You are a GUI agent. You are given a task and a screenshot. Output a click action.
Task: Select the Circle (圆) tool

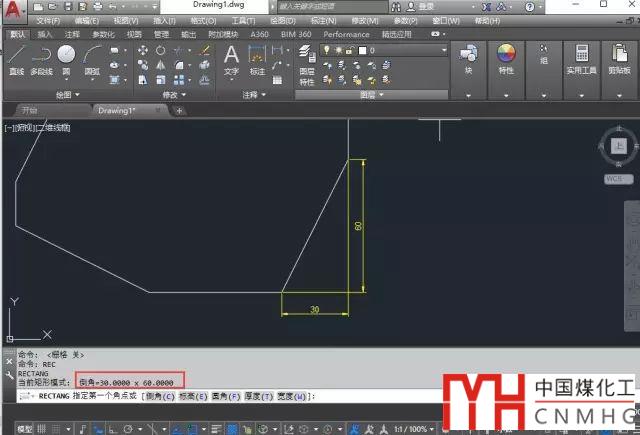tap(66, 56)
